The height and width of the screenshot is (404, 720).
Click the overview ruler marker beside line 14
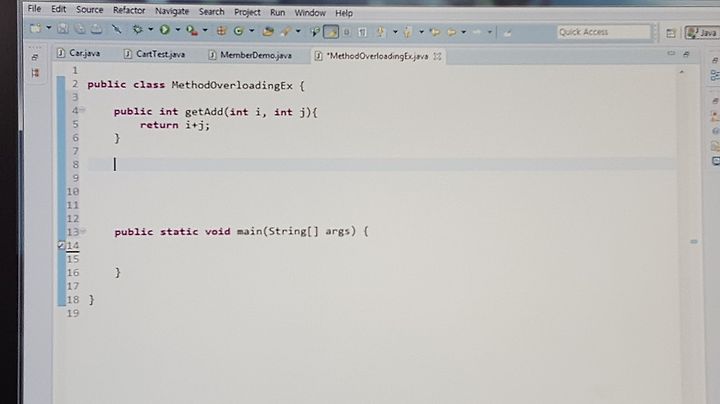click(694, 241)
